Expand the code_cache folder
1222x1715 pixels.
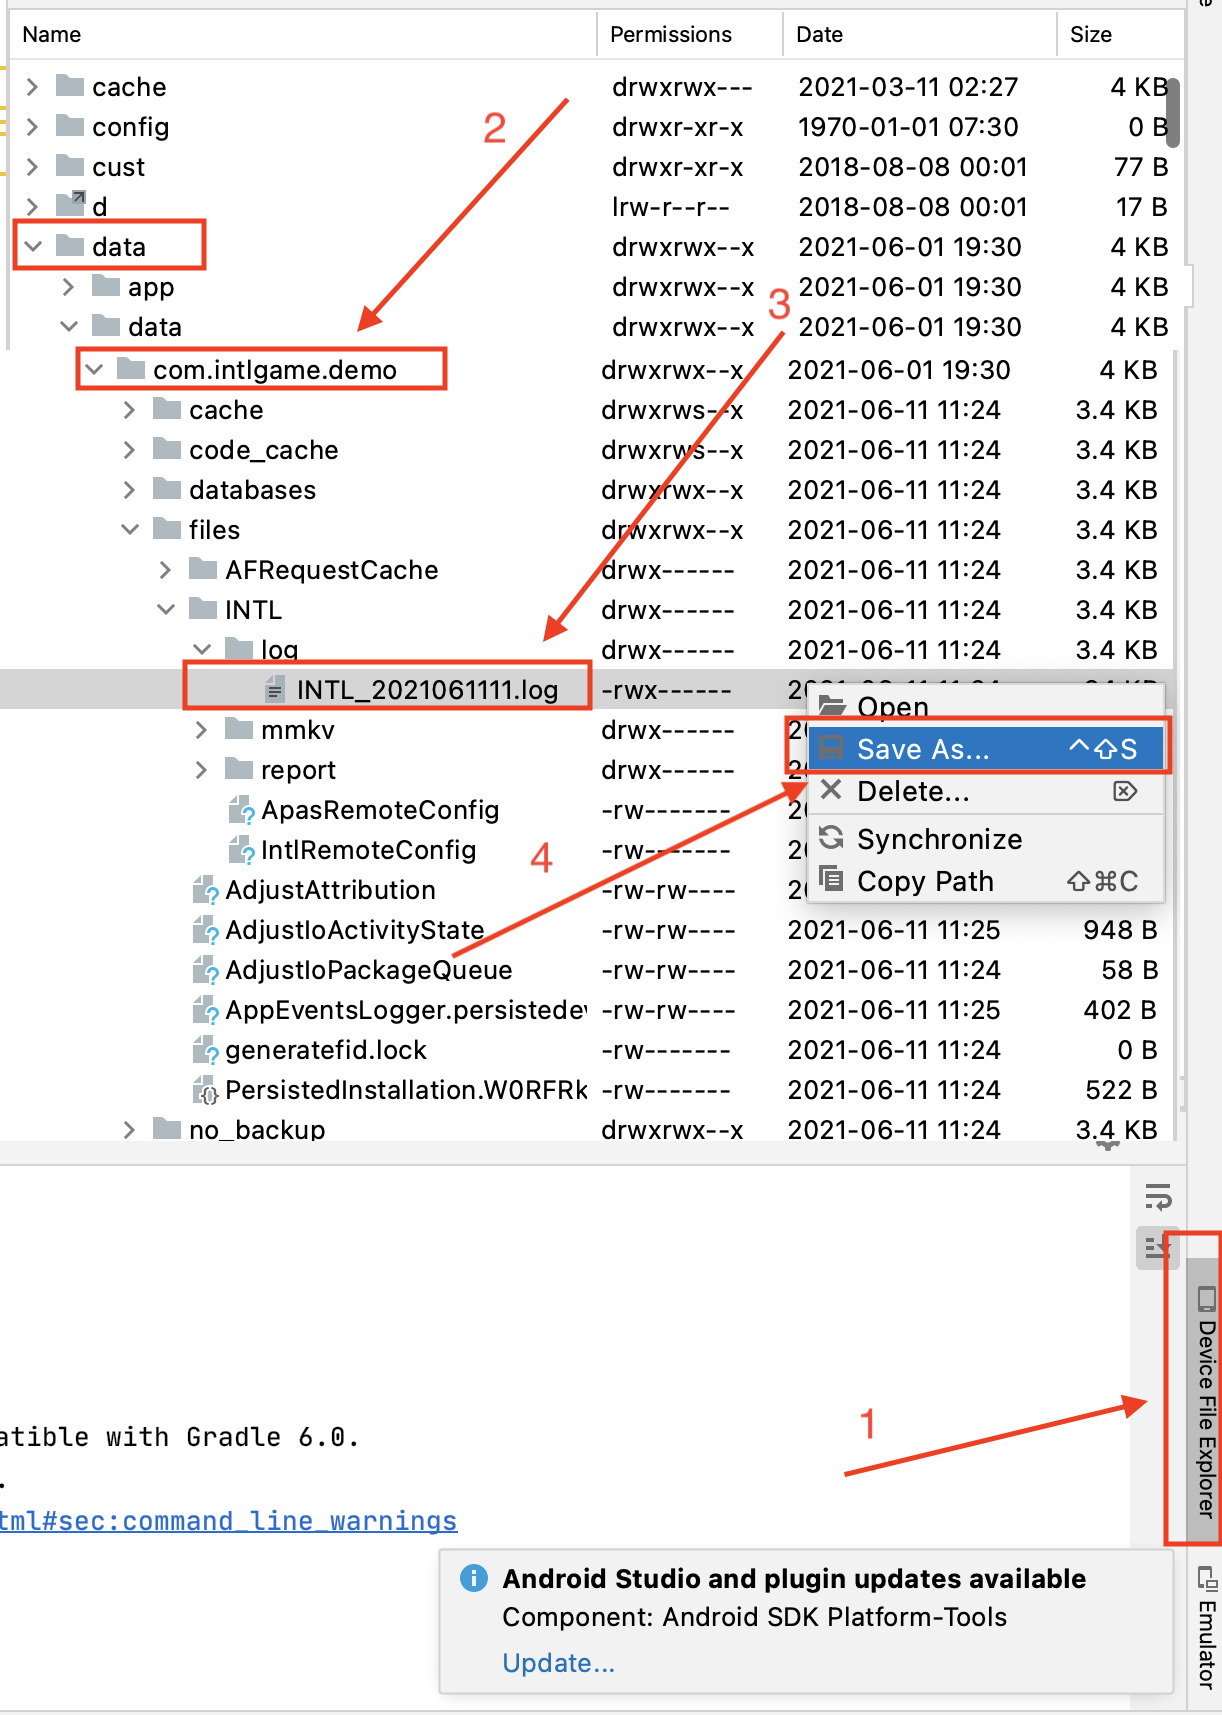tap(130, 450)
